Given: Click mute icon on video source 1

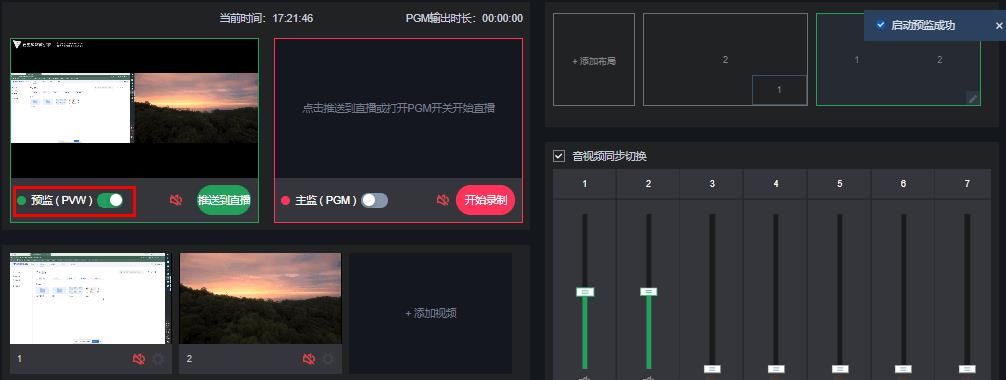Looking at the screenshot, I should [x=139, y=359].
